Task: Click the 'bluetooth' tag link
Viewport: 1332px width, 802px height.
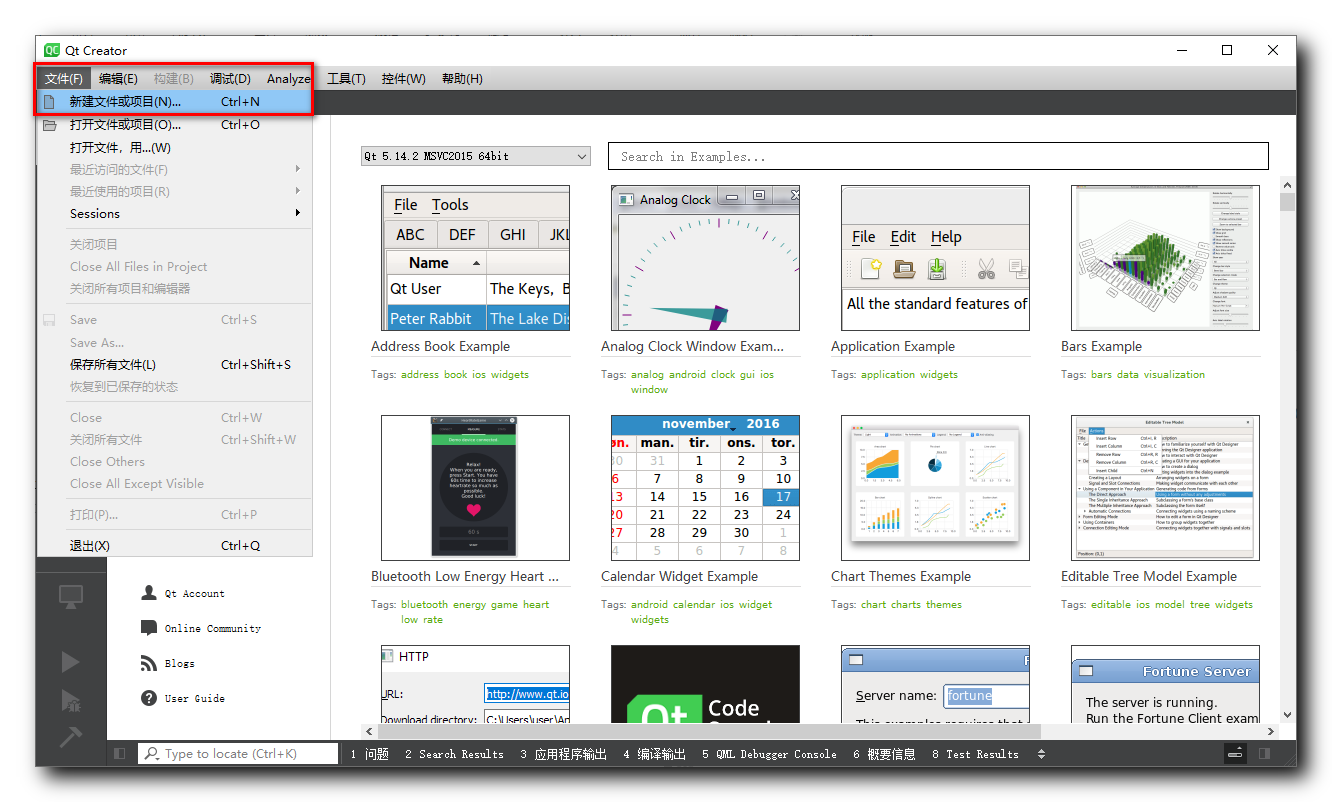Action: [425, 604]
